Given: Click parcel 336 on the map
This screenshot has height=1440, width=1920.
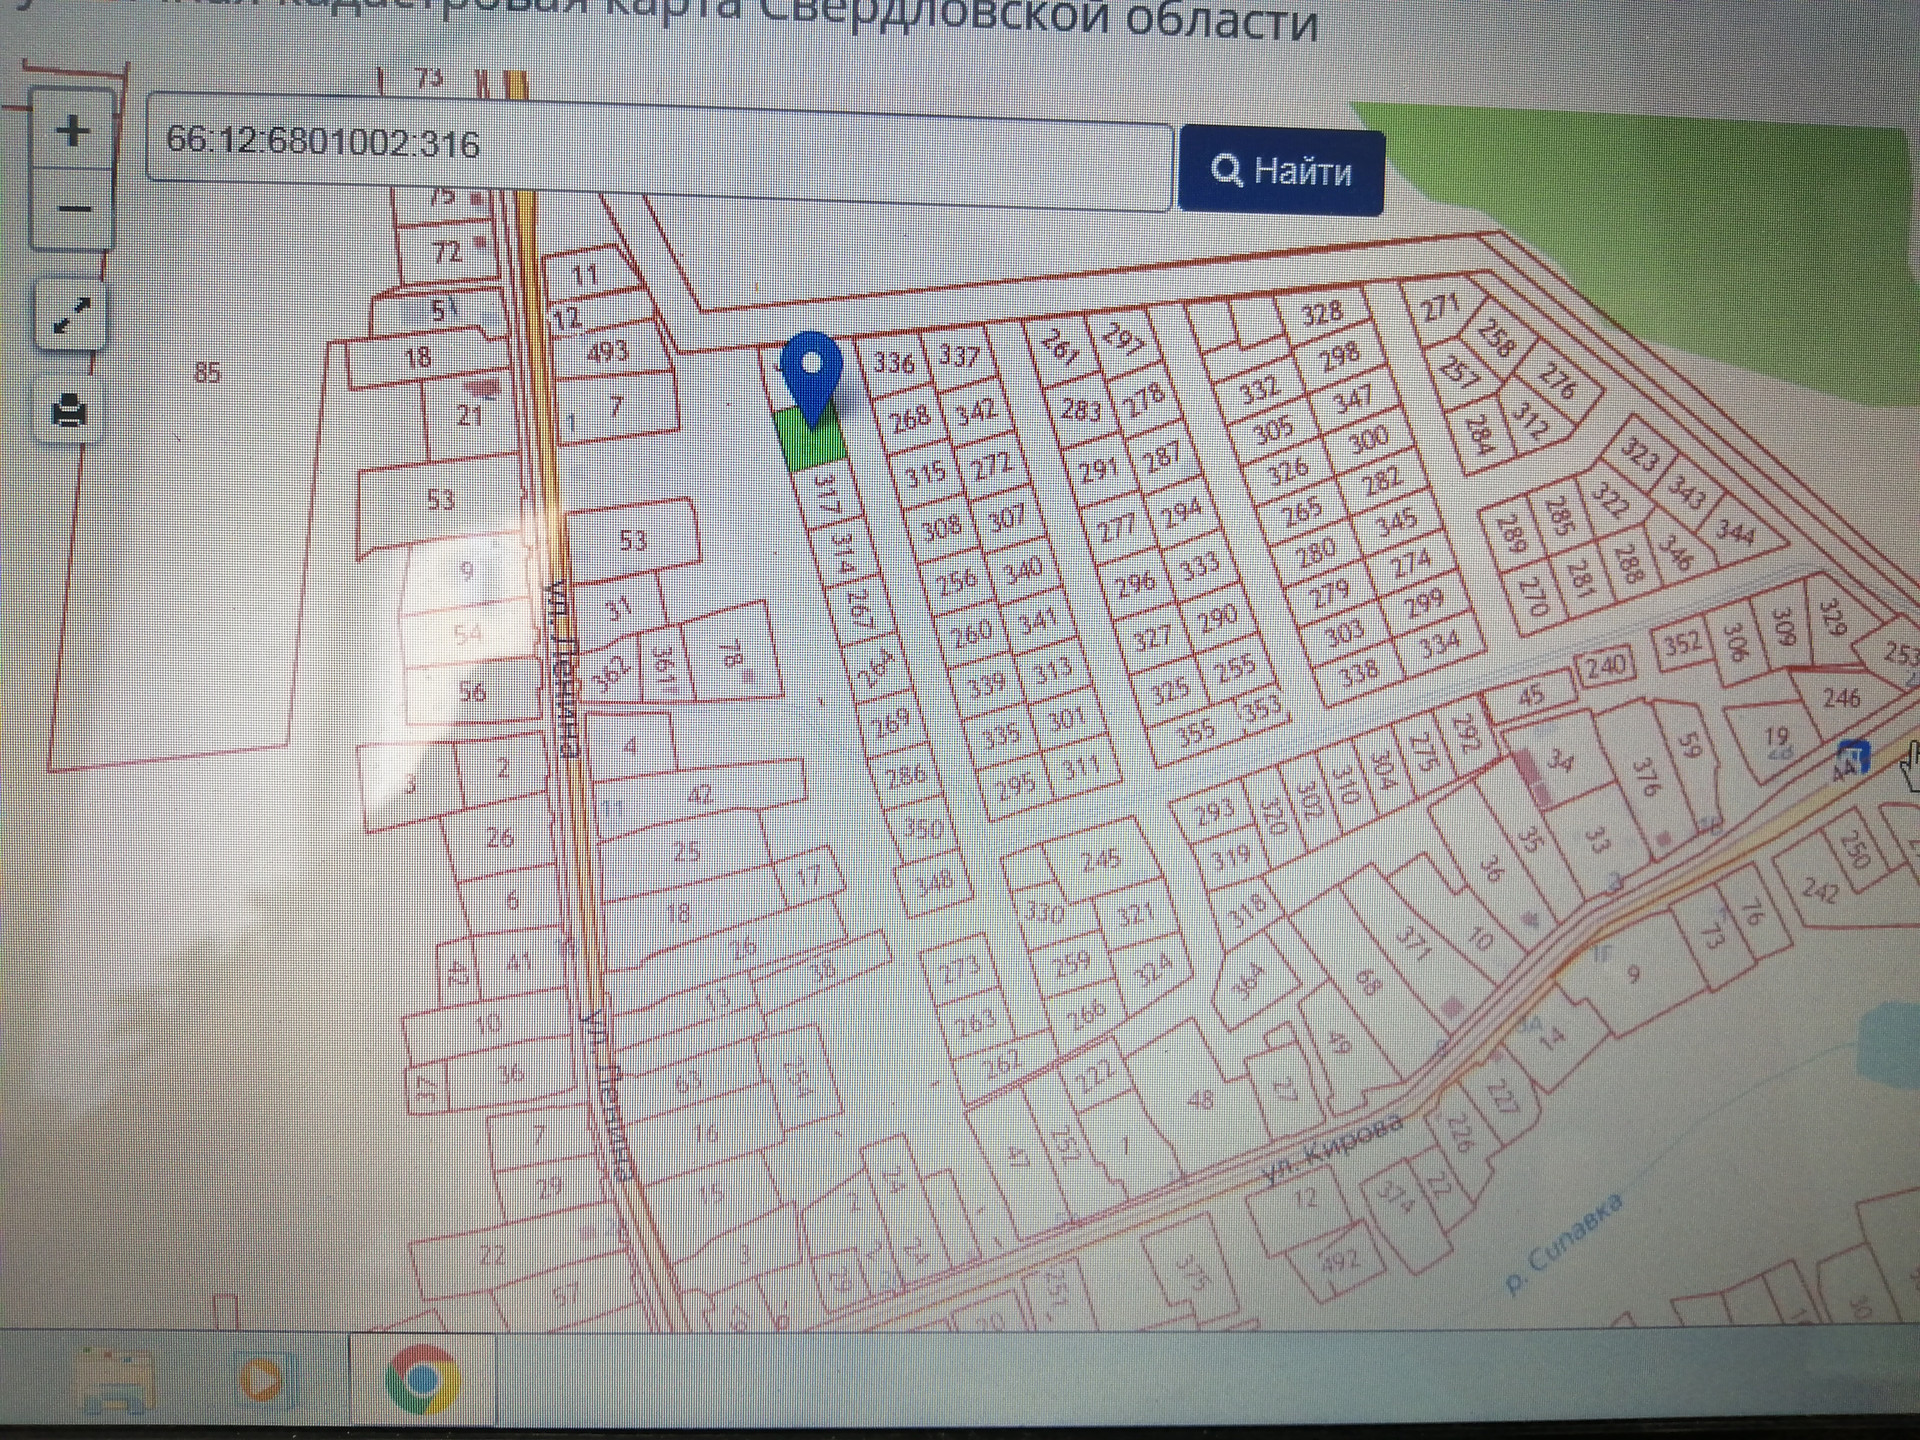Looking at the screenshot, I should [x=893, y=362].
